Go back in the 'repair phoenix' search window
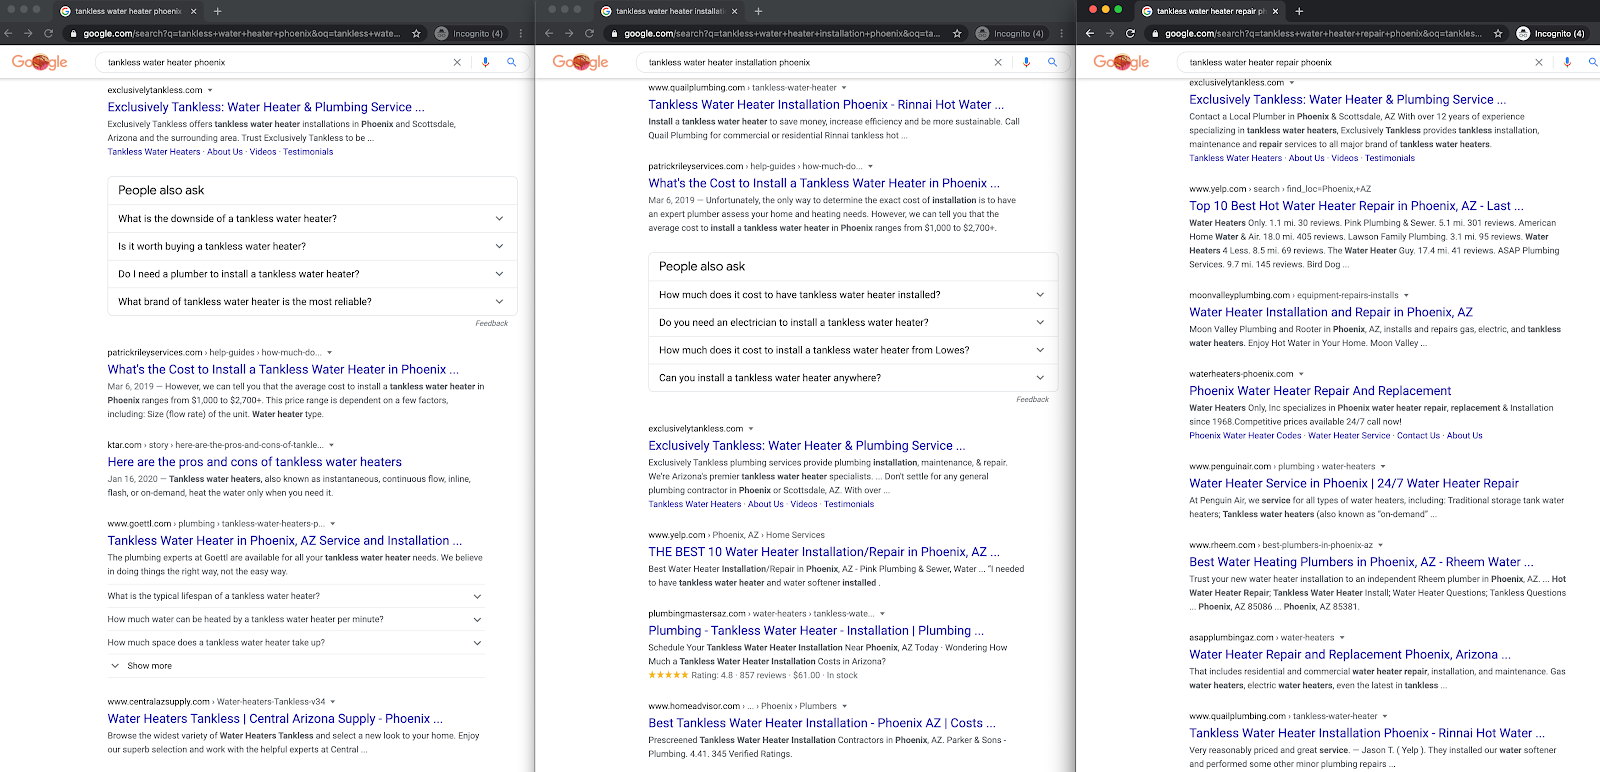Viewport: 1600px width, 772px height. 1090,33
